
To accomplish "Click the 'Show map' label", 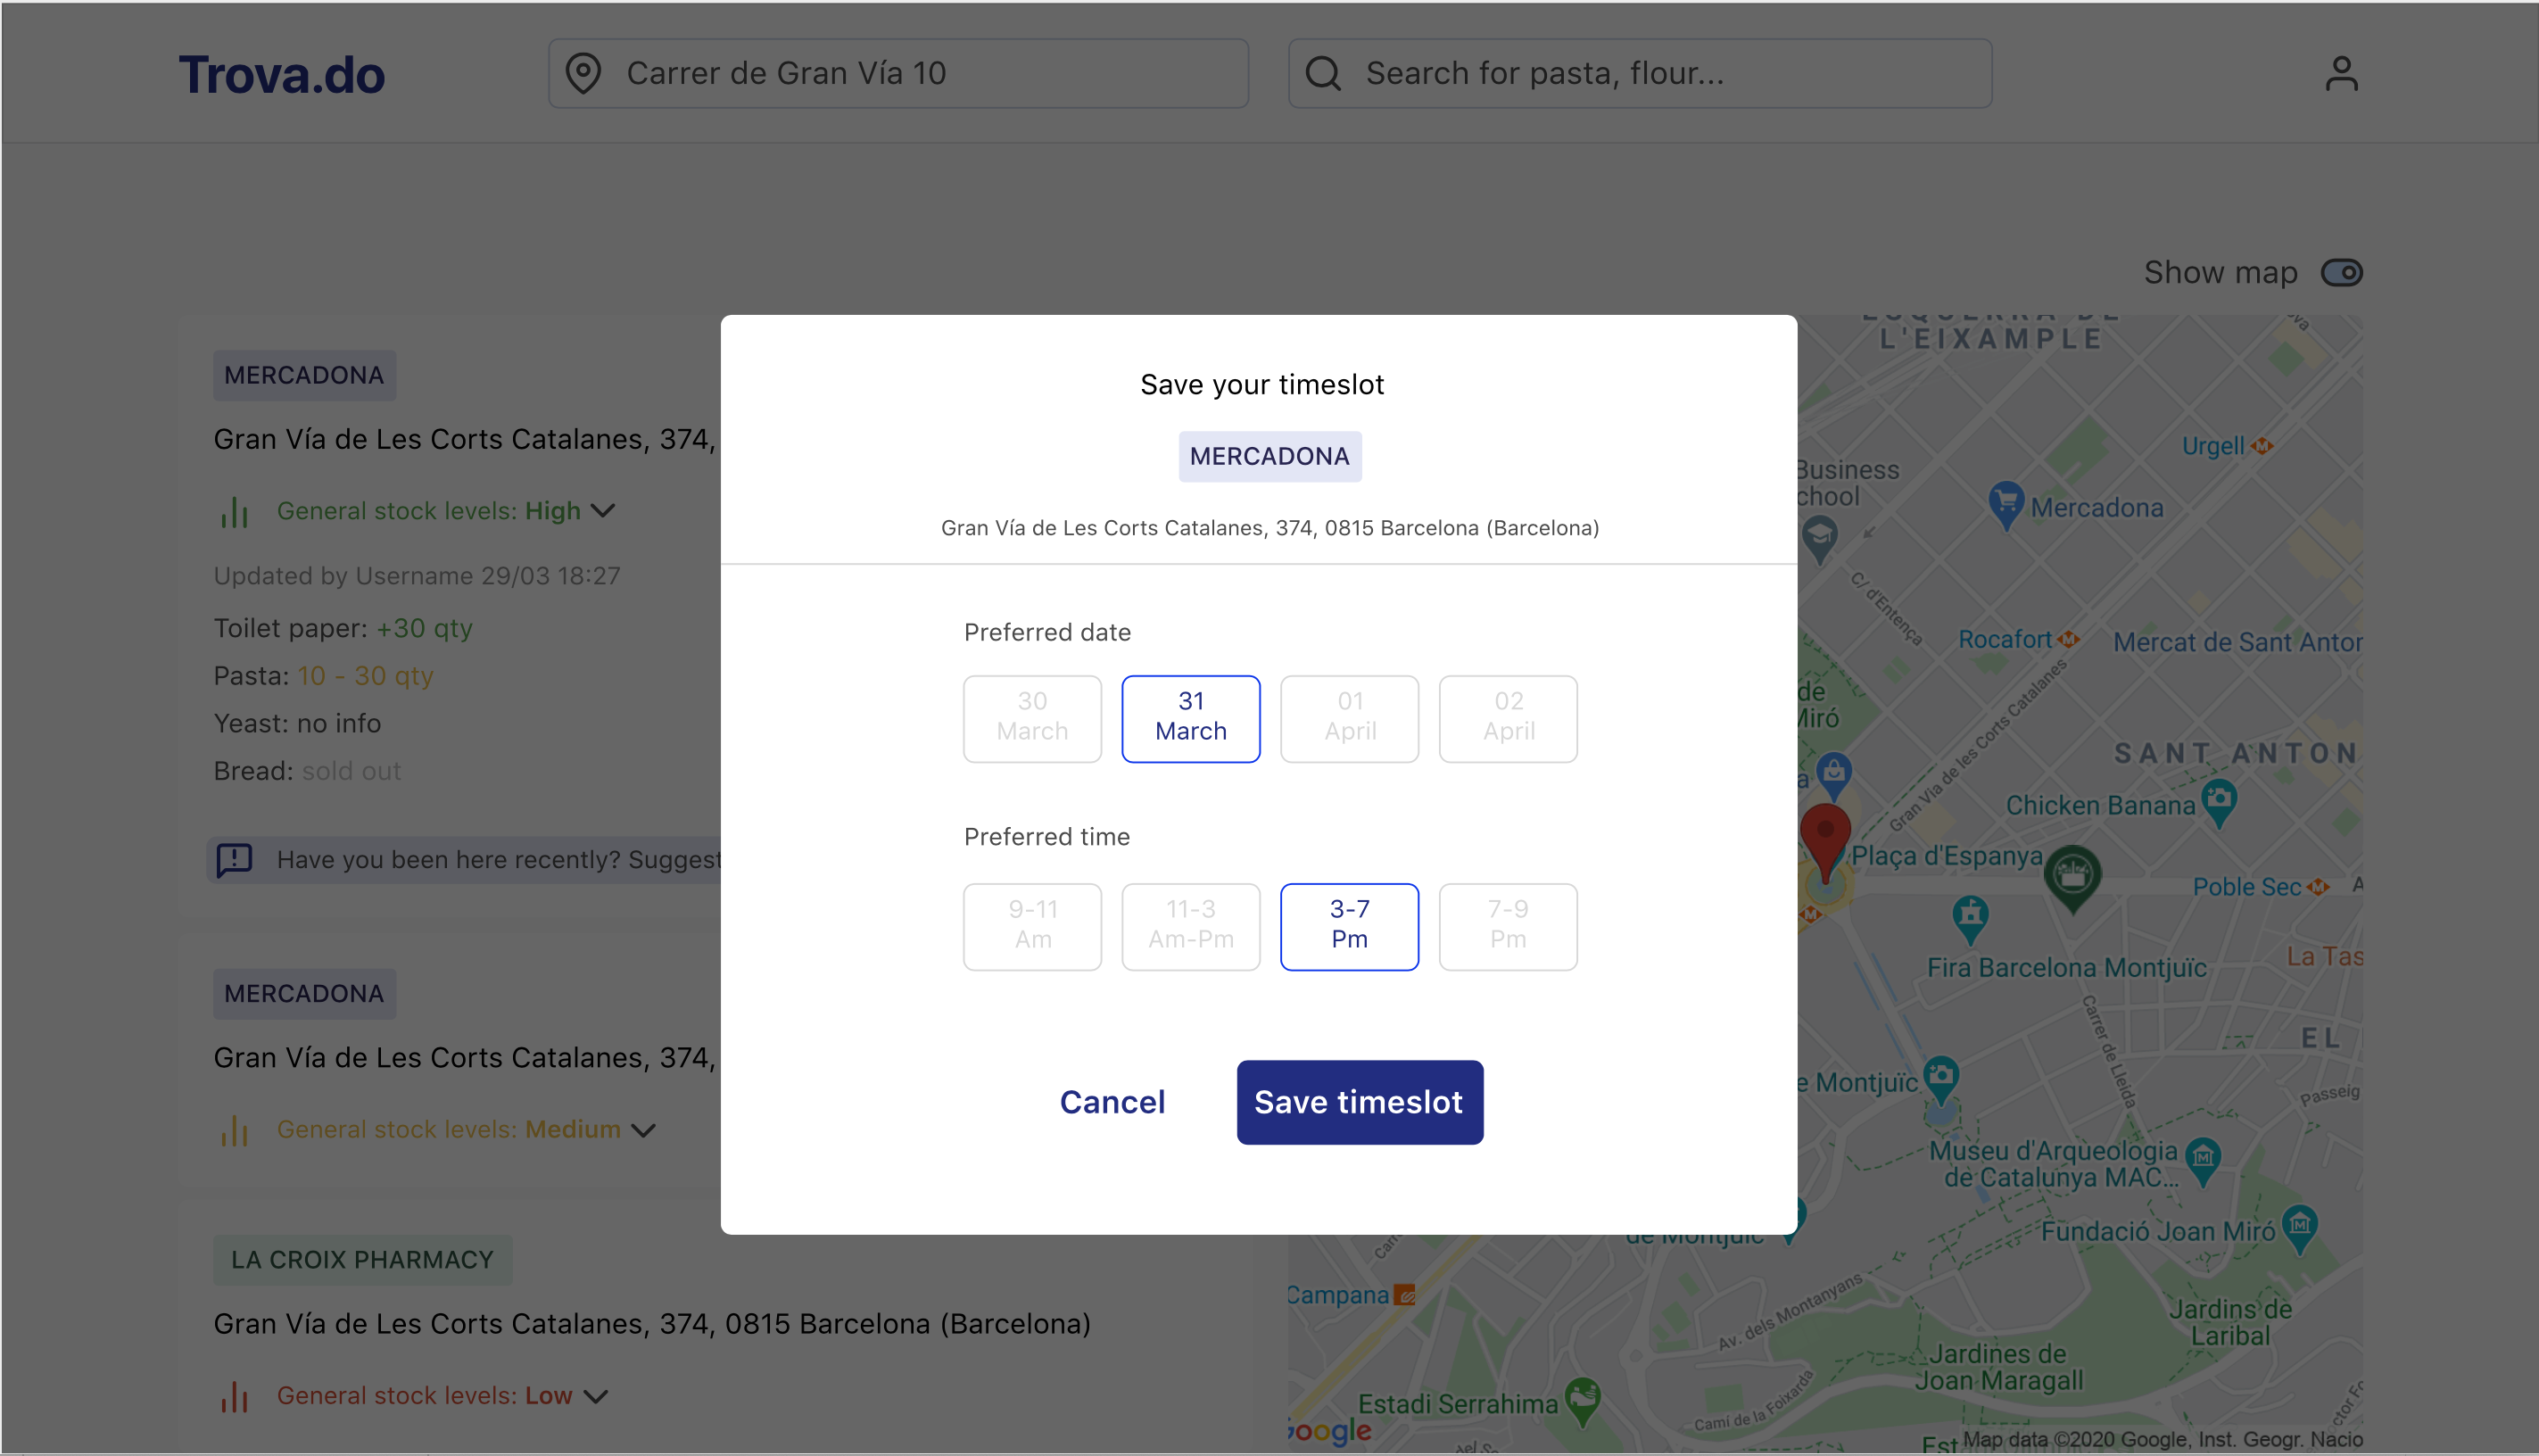I will (x=2220, y=273).
